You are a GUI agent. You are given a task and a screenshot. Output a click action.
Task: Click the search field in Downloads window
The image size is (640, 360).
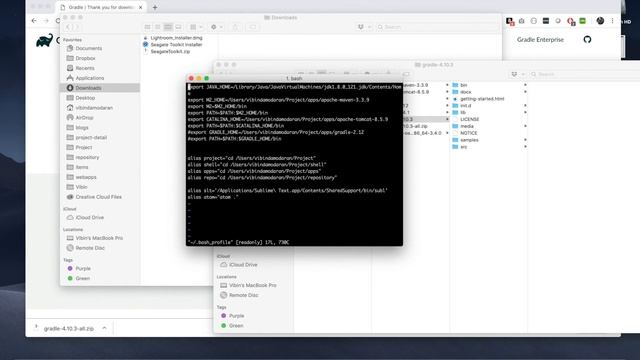click(436, 27)
